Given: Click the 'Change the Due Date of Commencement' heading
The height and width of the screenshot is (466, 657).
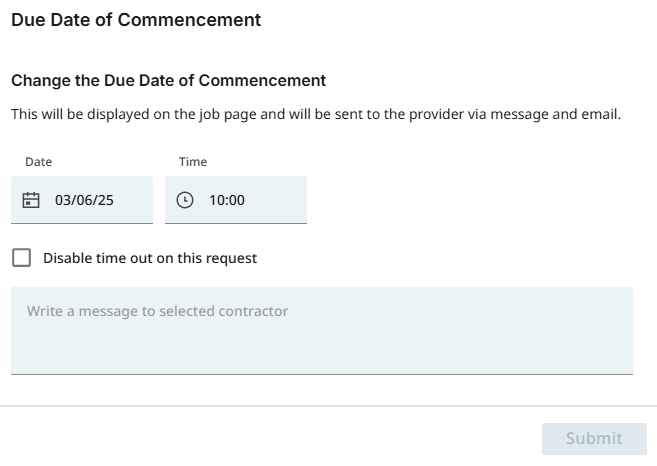Looking at the screenshot, I should 168,80.
